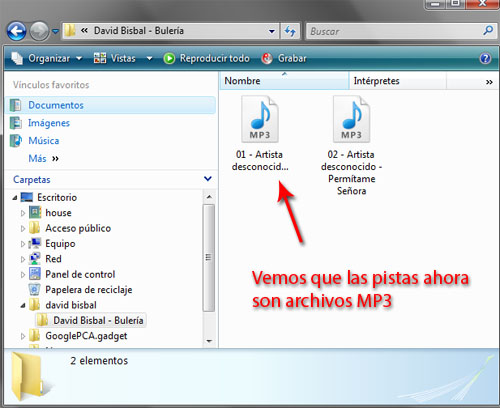Expand the Red tree node

[23, 259]
